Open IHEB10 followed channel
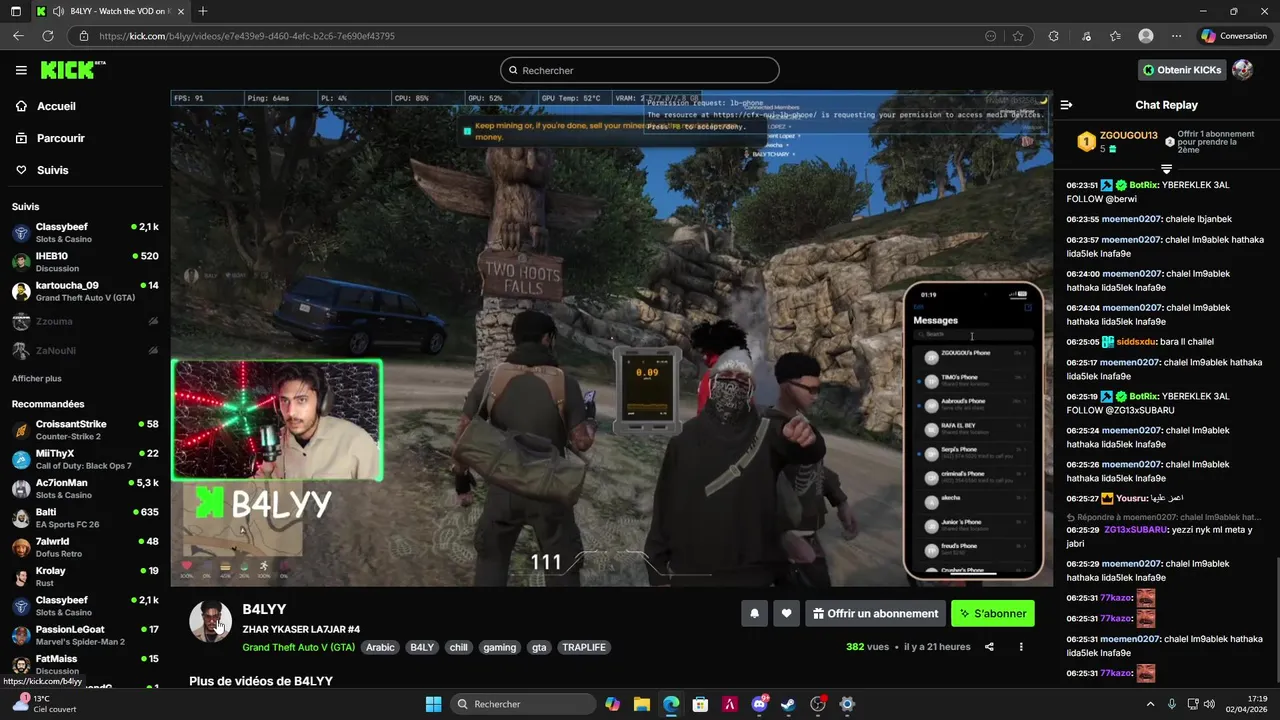The image size is (1280, 720). pos(85,262)
